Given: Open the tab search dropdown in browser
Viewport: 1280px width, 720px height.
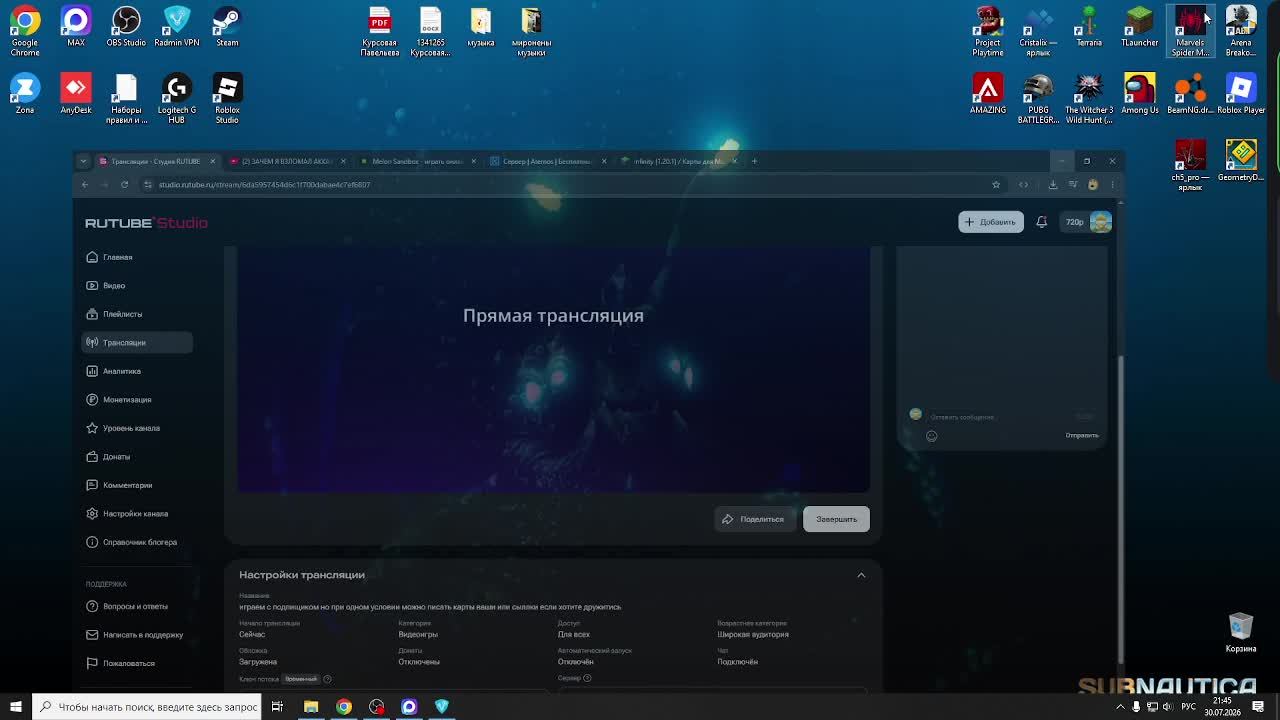Looking at the screenshot, I should [83, 161].
